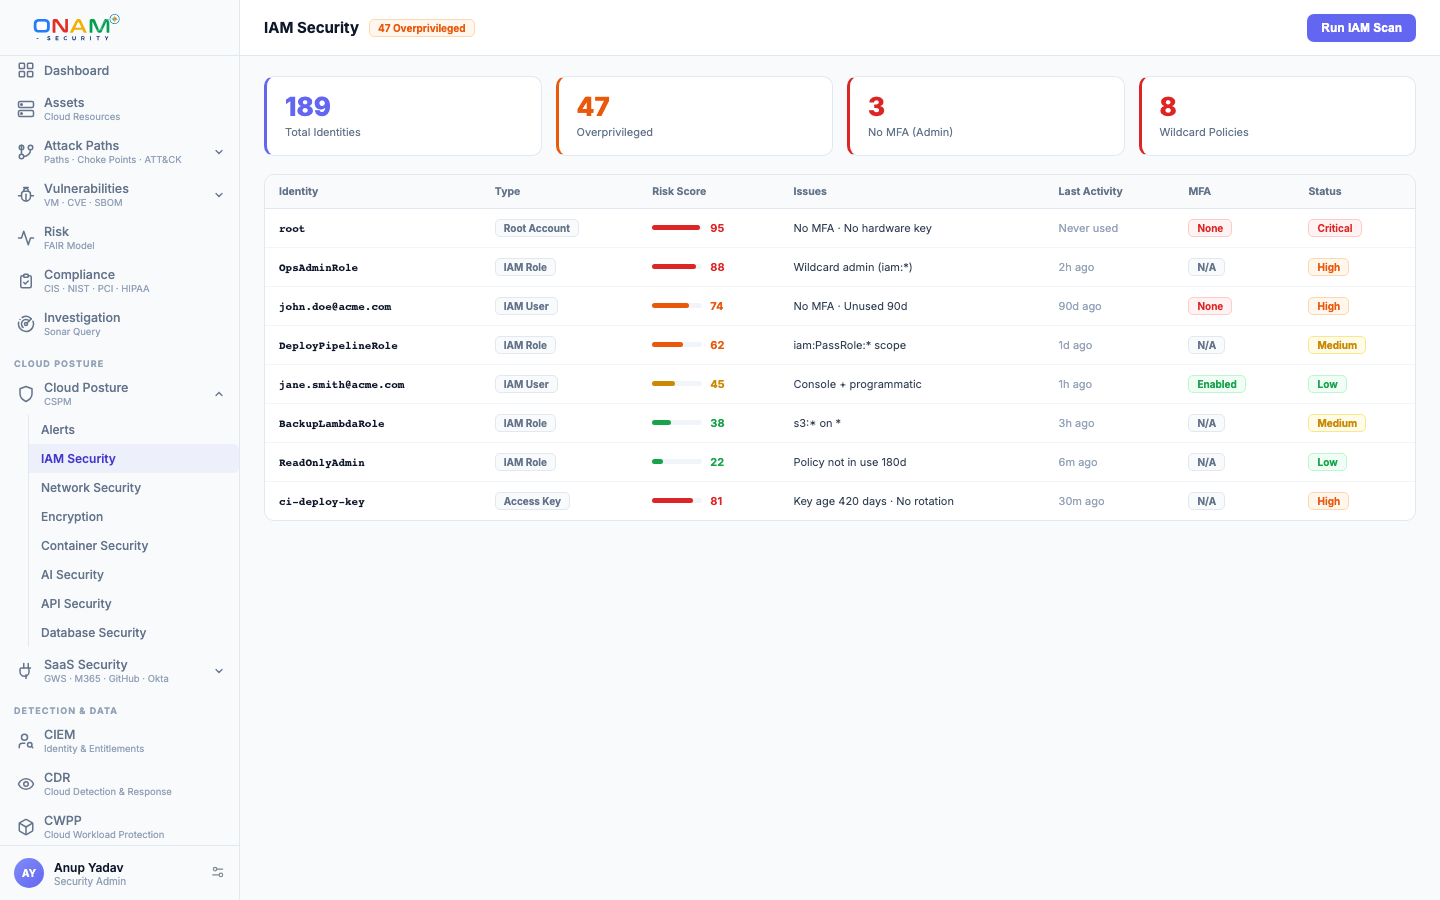This screenshot has height=900, width=1440.
Task: Click the AY user avatar
Action: pyautogui.click(x=29, y=873)
